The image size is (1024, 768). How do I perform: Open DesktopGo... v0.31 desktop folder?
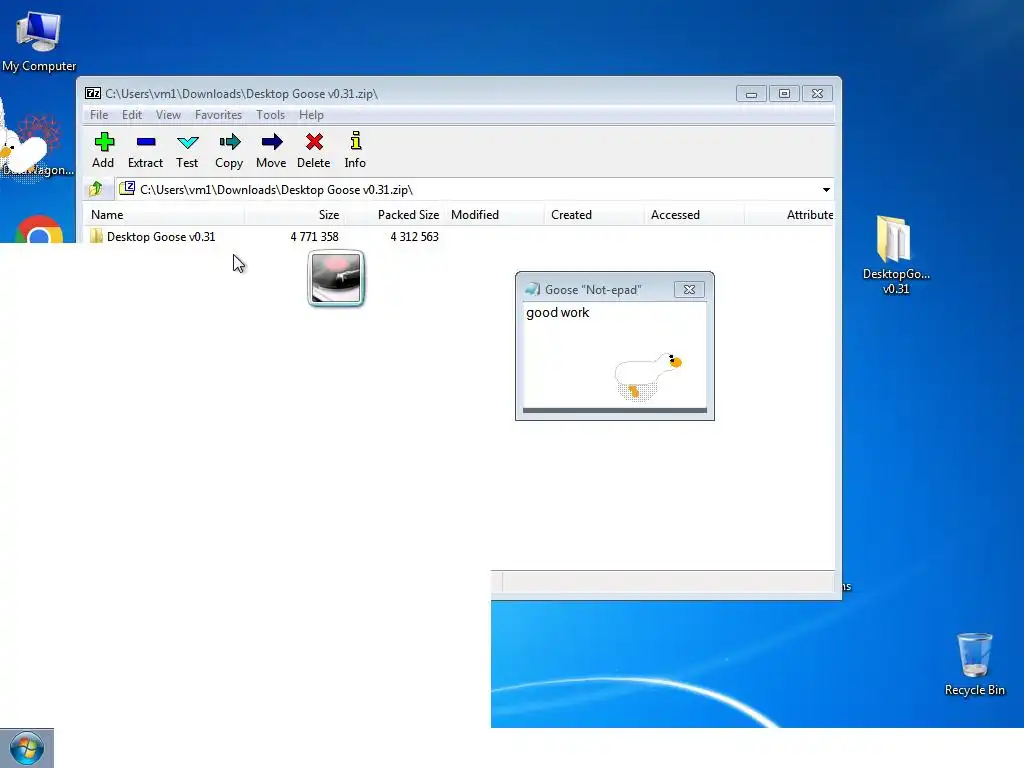(x=895, y=255)
